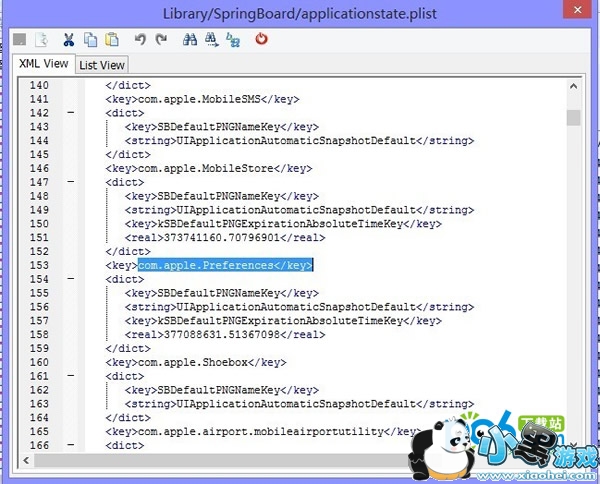This screenshot has height=484, width=600.
Task: Switch to XML View tab
Action: [x=44, y=64]
